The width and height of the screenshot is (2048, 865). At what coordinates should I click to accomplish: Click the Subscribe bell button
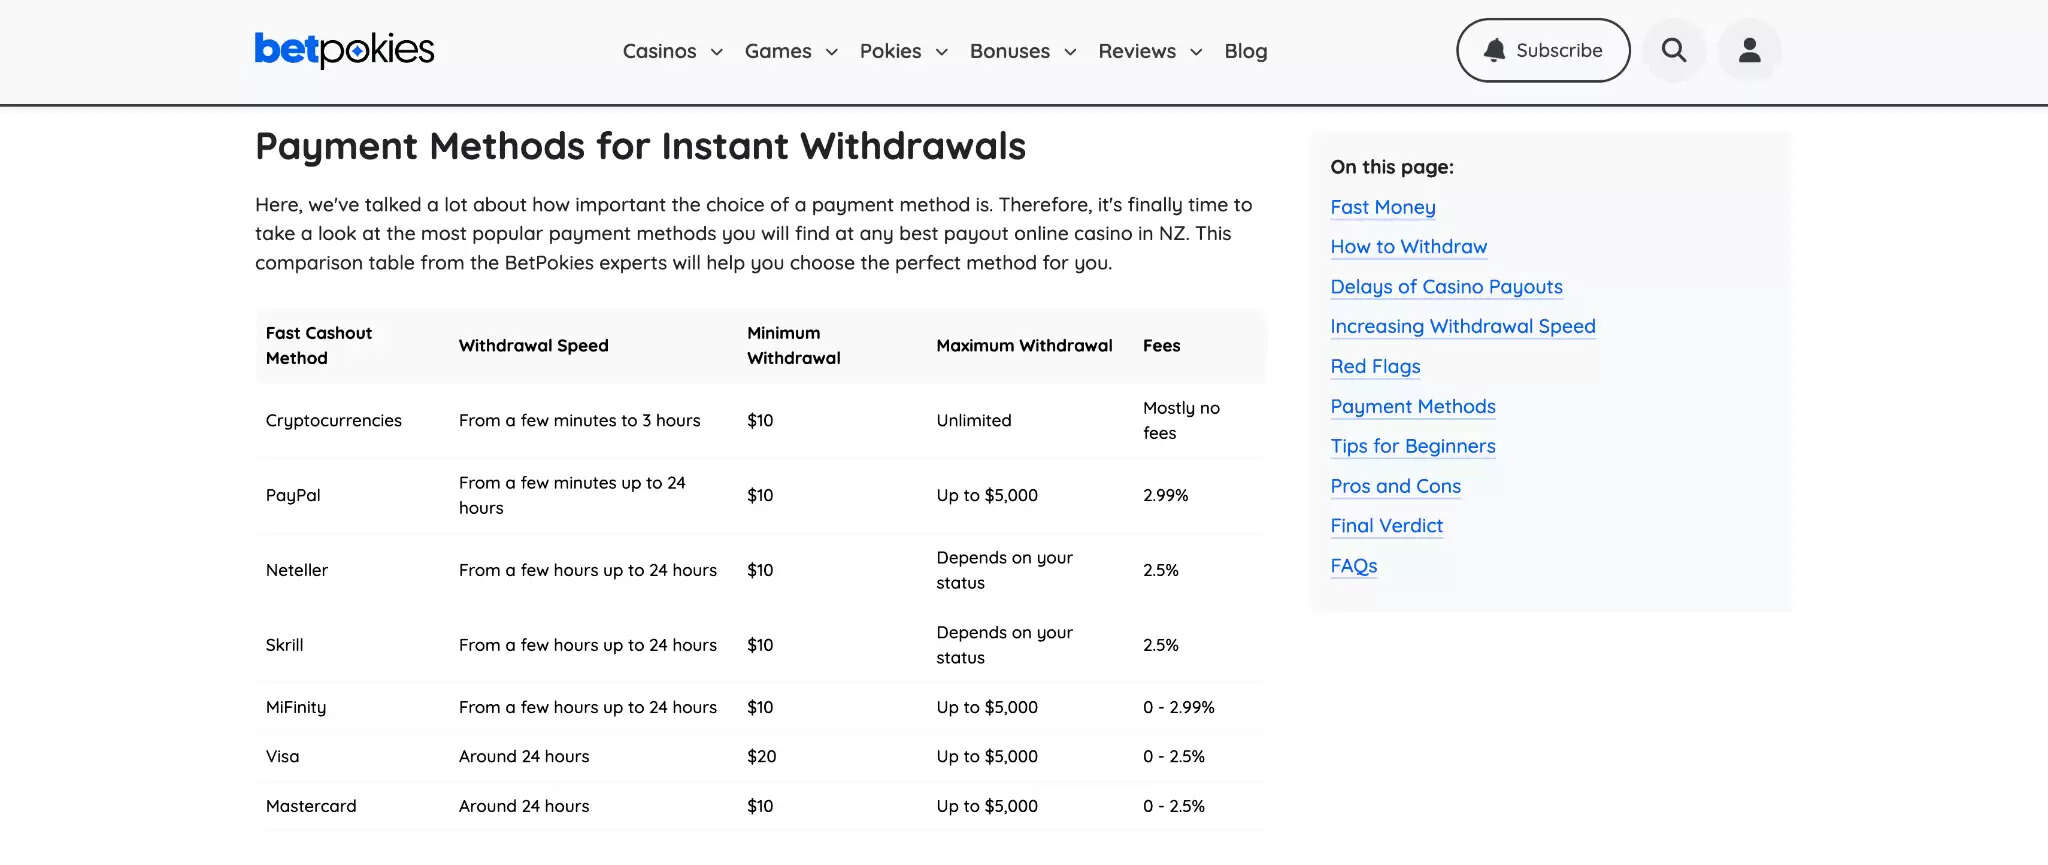point(1543,50)
